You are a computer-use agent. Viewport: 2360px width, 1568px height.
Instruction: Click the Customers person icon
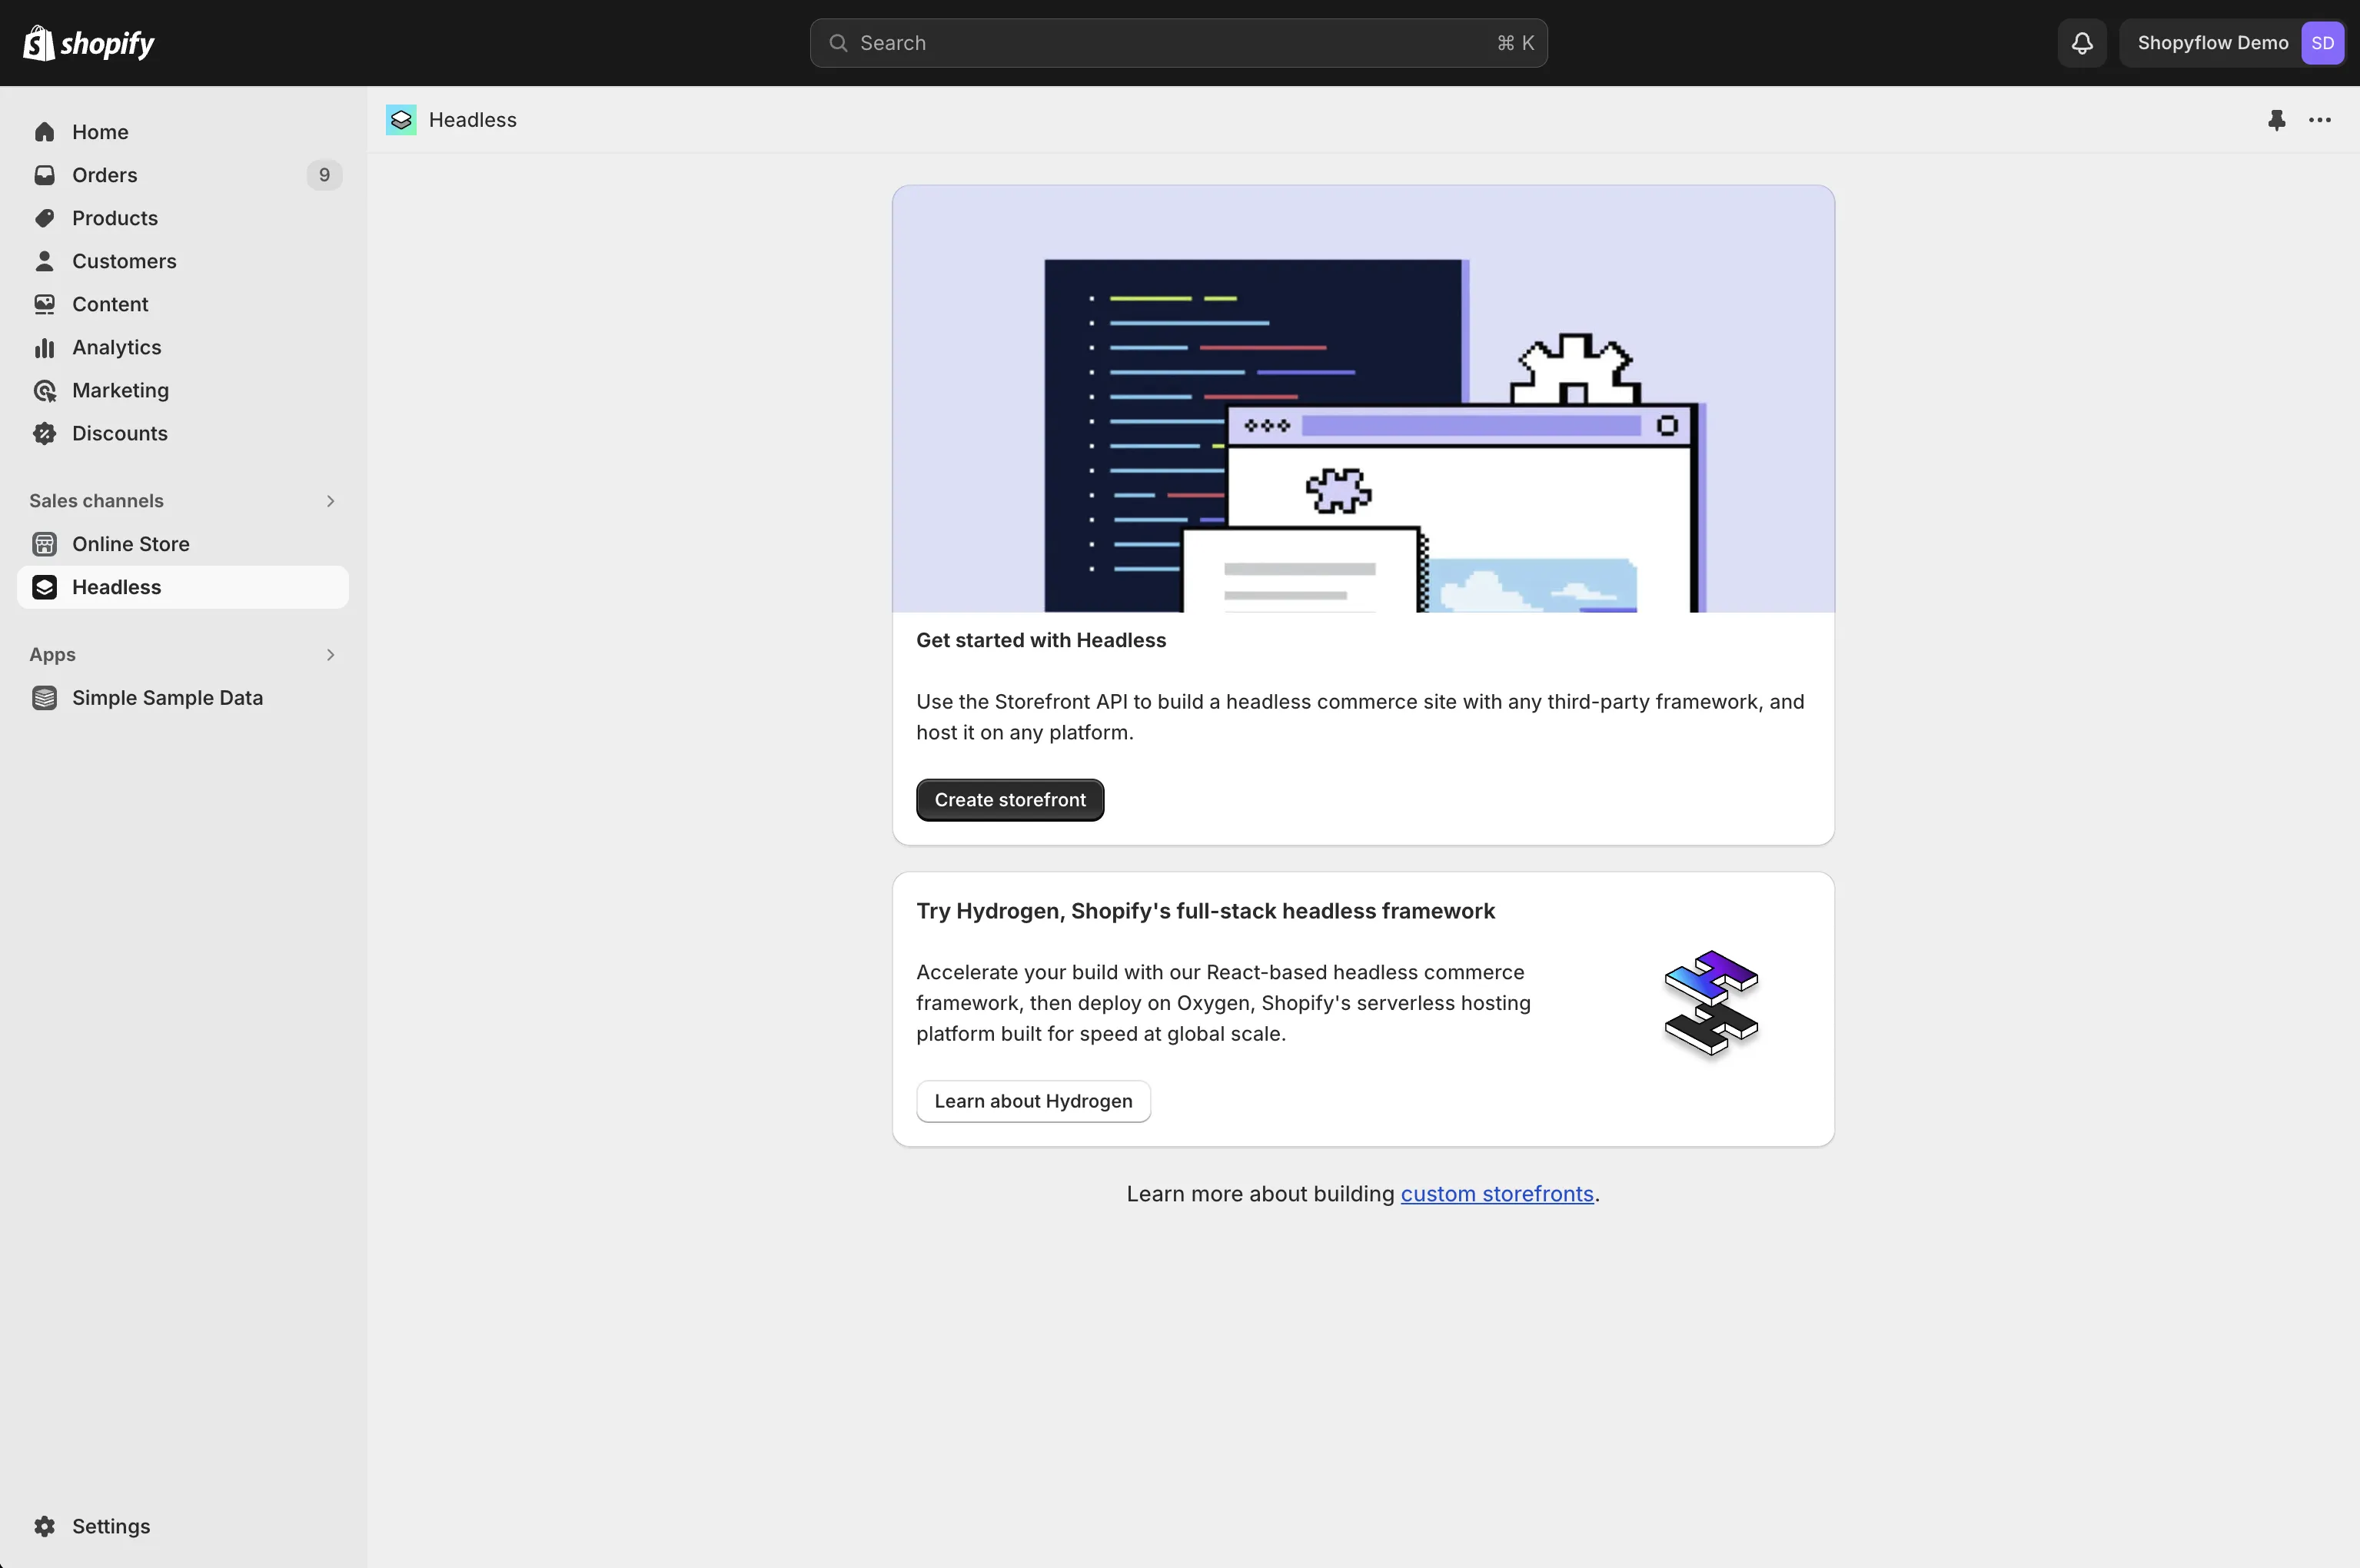pyautogui.click(x=44, y=261)
